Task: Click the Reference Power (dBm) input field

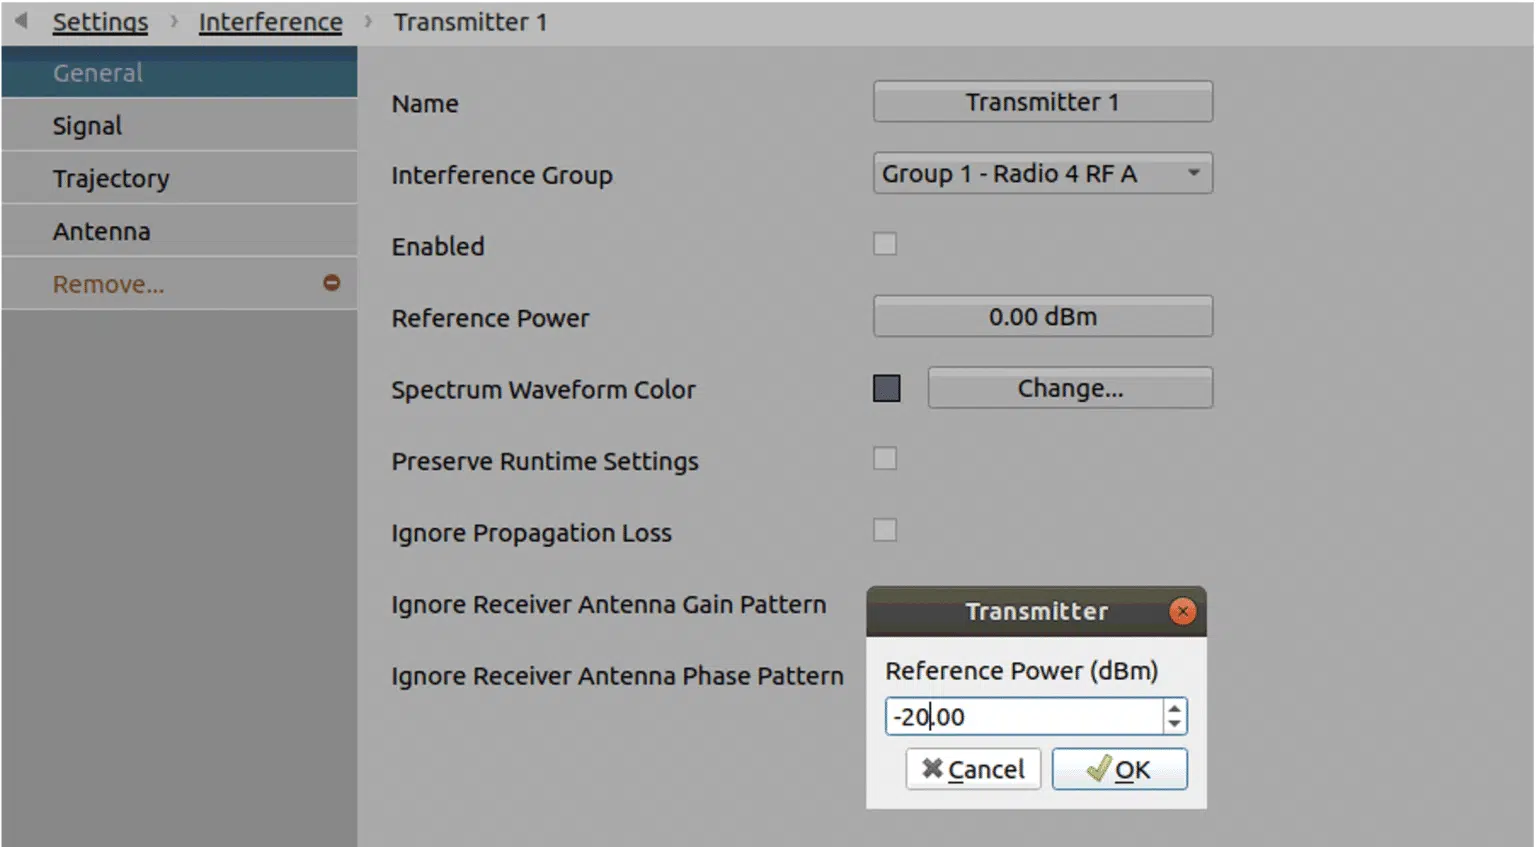Action: coord(1024,716)
